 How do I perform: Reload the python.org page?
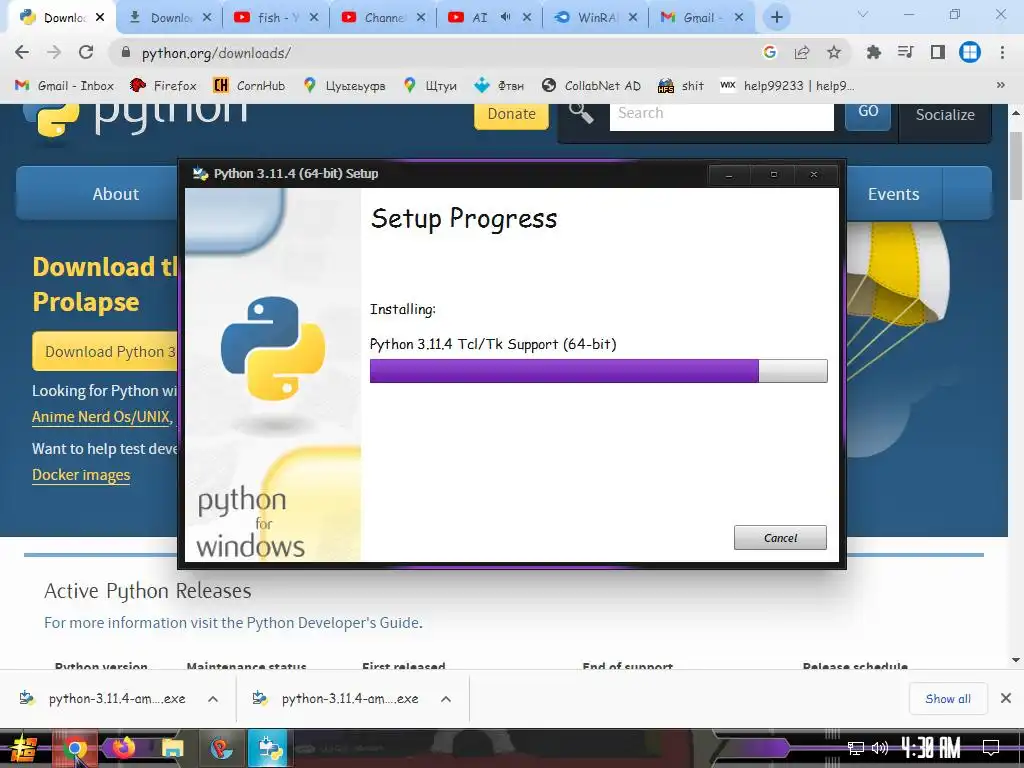86,52
